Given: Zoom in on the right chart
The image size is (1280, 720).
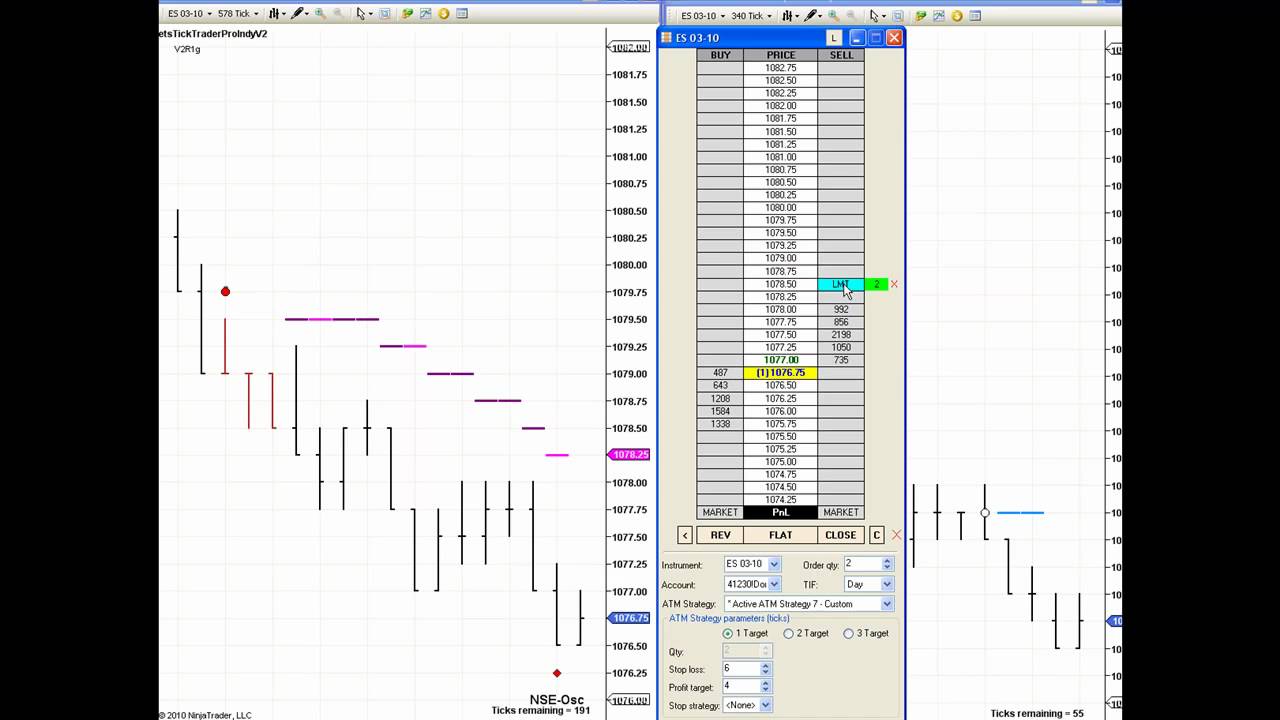Looking at the screenshot, I should pos(834,16).
